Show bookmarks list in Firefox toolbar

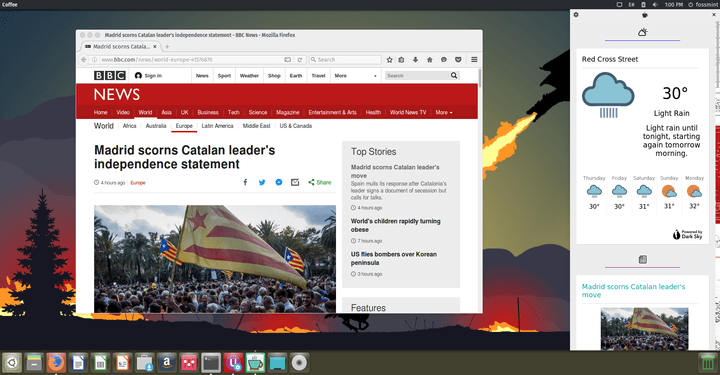tap(401, 60)
